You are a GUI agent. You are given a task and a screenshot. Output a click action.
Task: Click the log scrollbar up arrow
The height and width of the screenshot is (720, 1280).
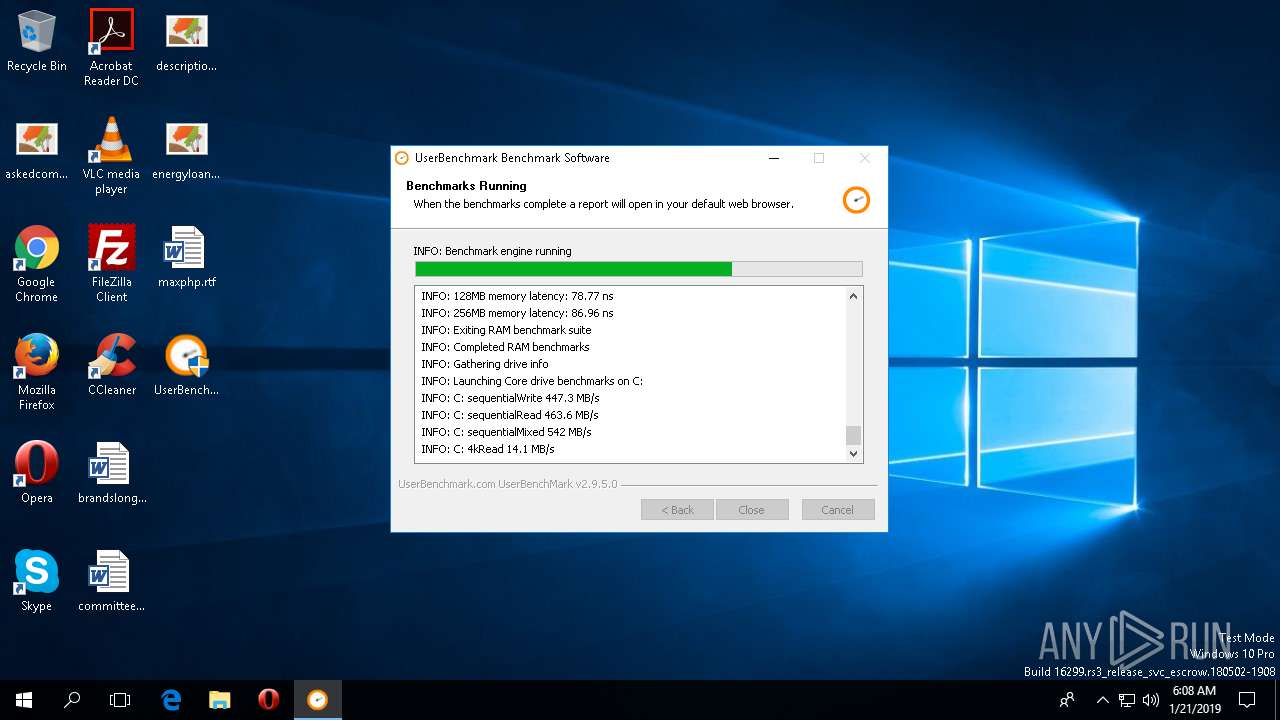click(853, 296)
